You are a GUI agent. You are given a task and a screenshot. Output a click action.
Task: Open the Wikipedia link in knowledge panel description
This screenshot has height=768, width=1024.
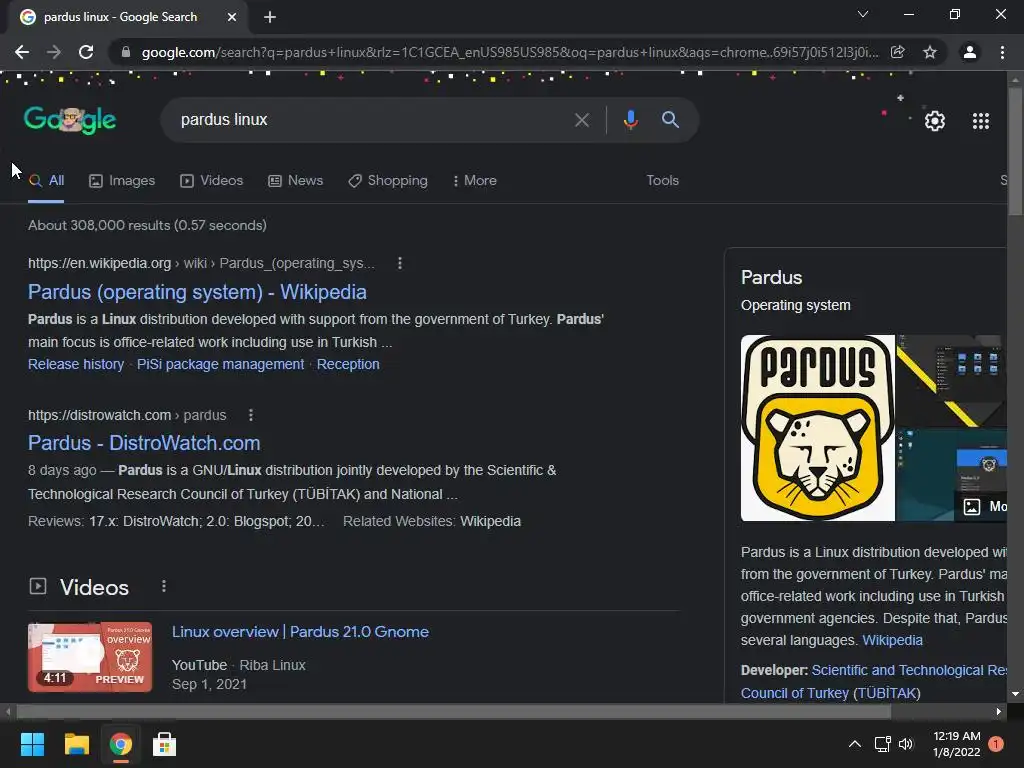pyautogui.click(x=892, y=640)
